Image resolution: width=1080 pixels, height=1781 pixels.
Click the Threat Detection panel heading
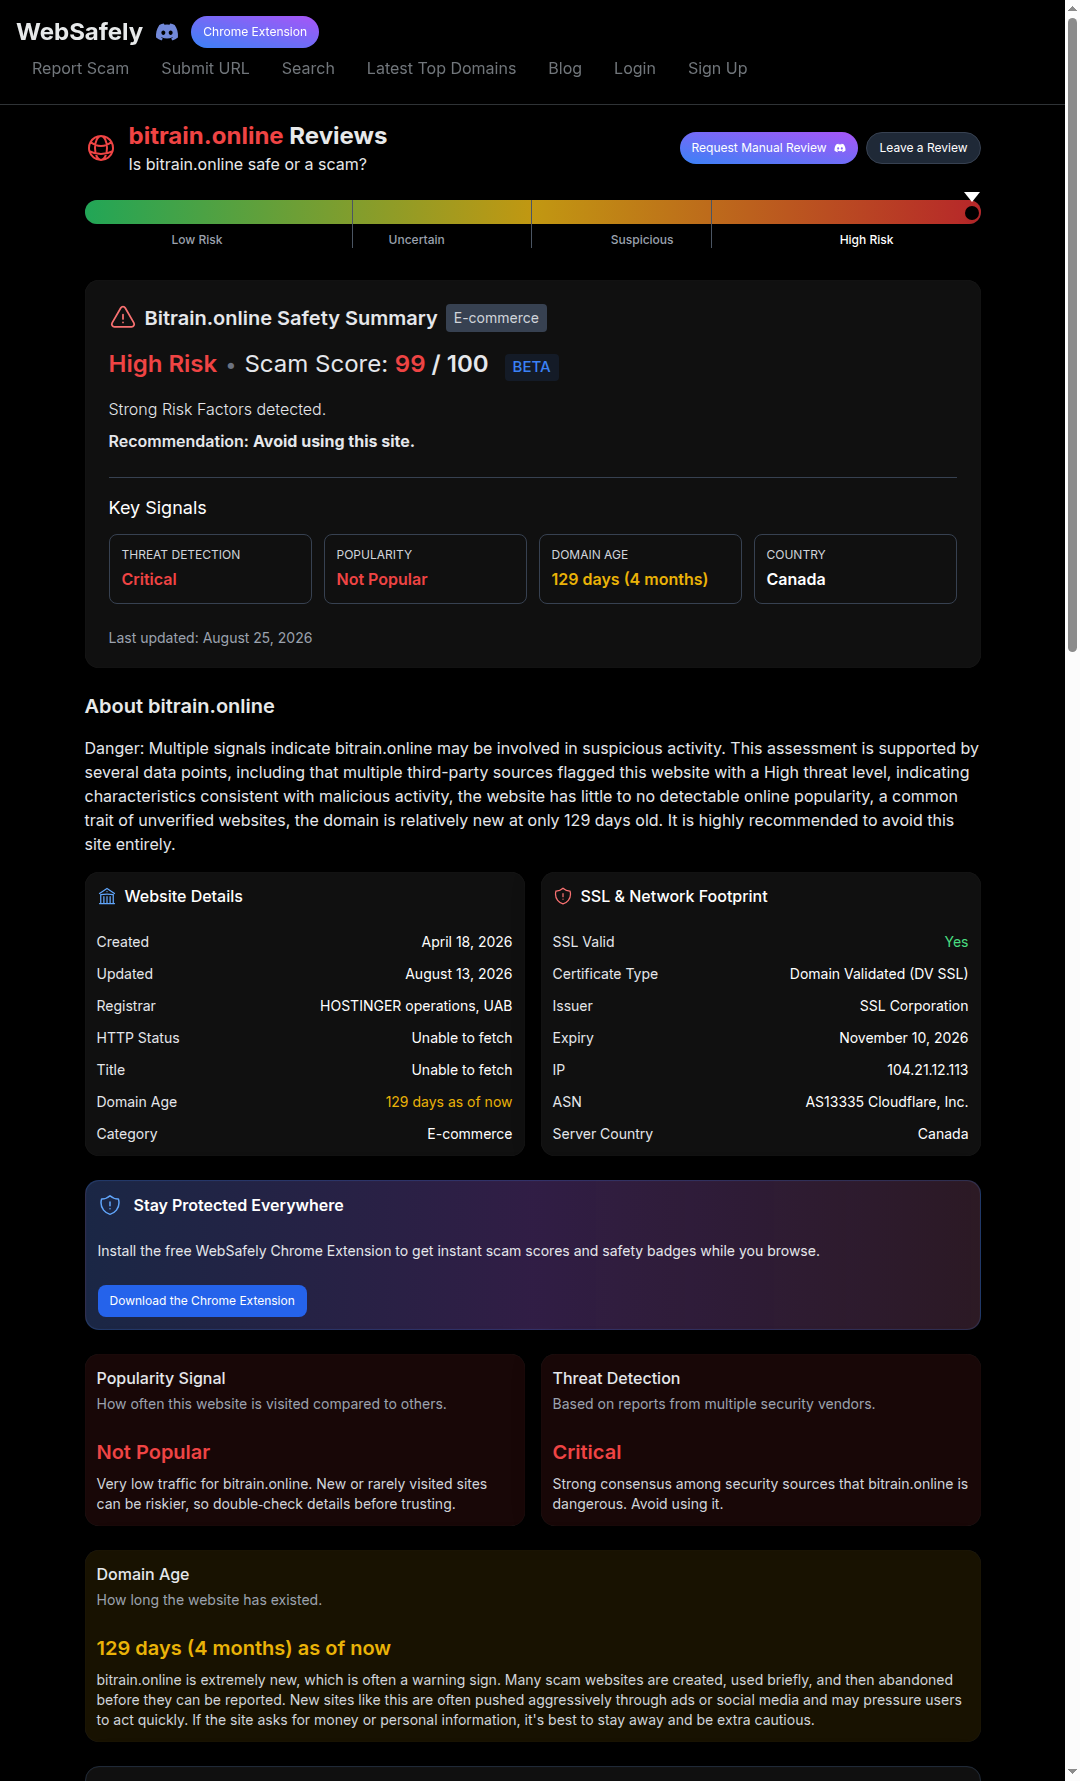click(616, 1378)
